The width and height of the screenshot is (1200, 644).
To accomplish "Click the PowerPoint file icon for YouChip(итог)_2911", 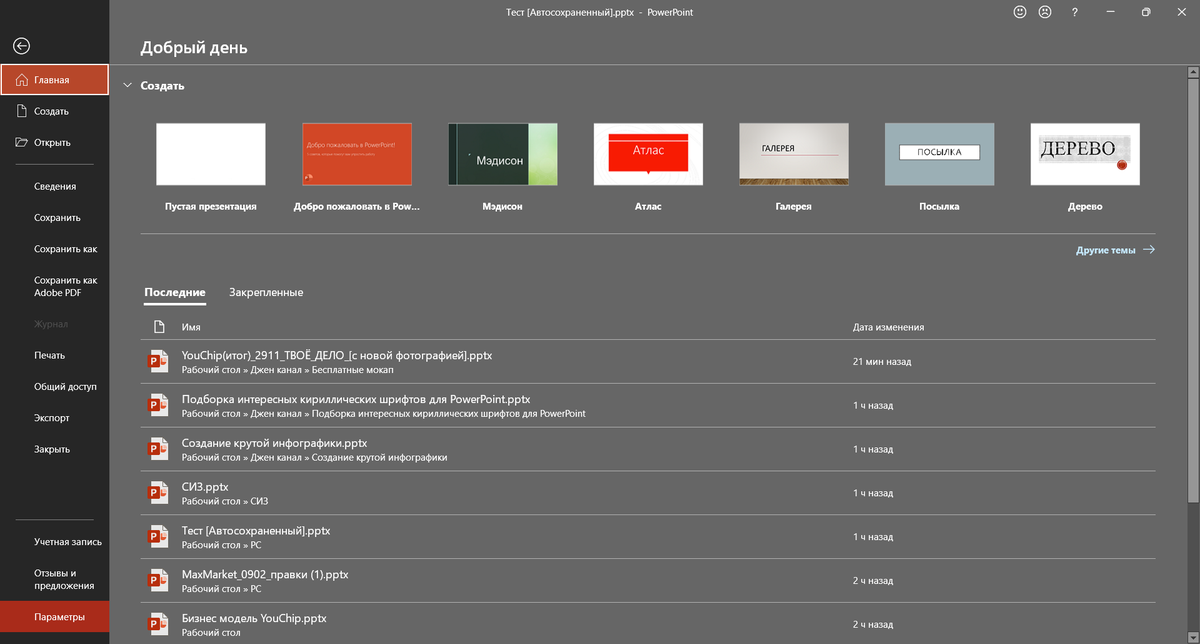I will [158, 361].
